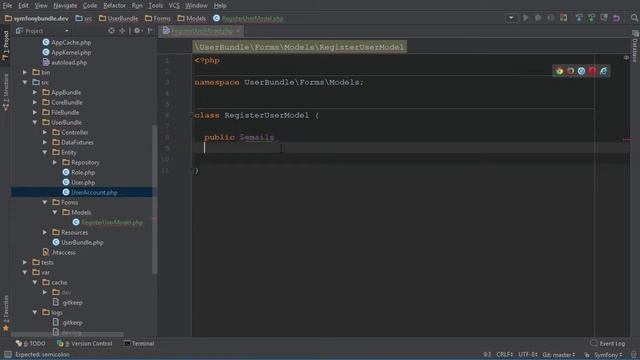The width and height of the screenshot is (640, 360).
Task: Click the Symfony status bar widget
Action: (x=608, y=355)
